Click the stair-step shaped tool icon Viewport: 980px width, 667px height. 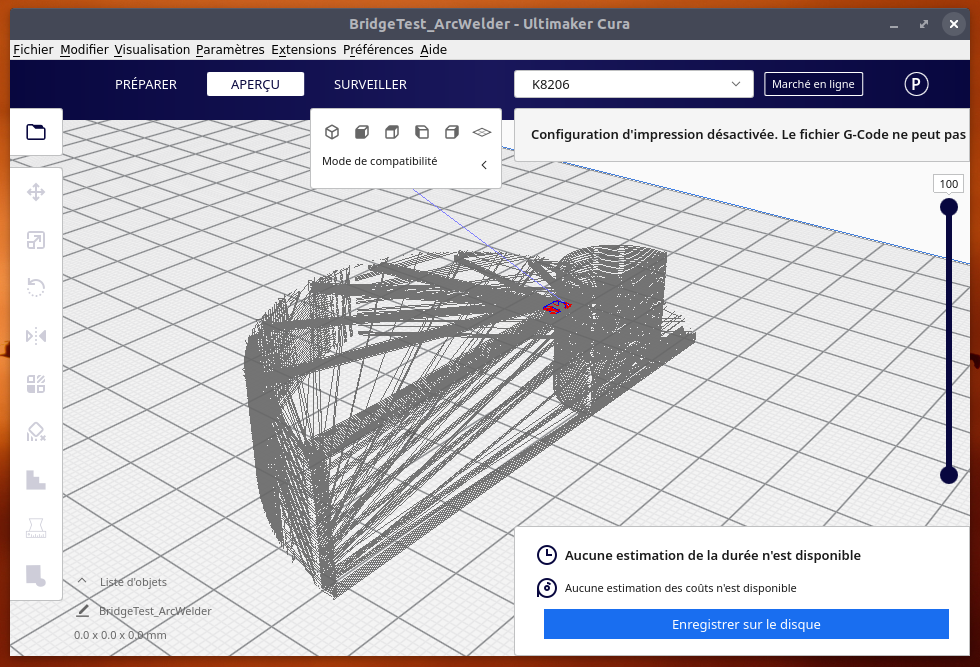pyautogui.click(x=36, y=480)
